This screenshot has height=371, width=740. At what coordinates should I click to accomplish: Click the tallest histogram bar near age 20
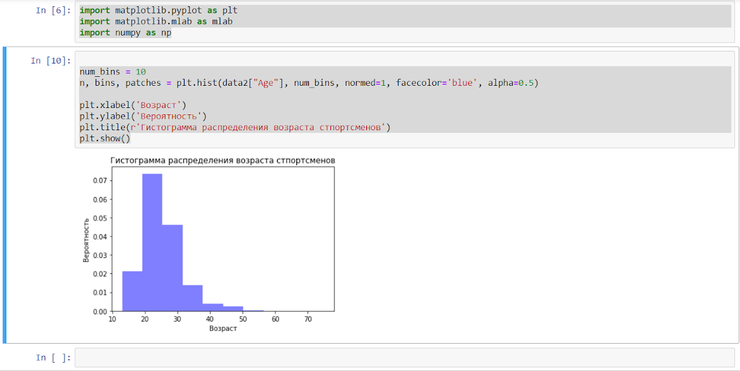coord(152,243)
